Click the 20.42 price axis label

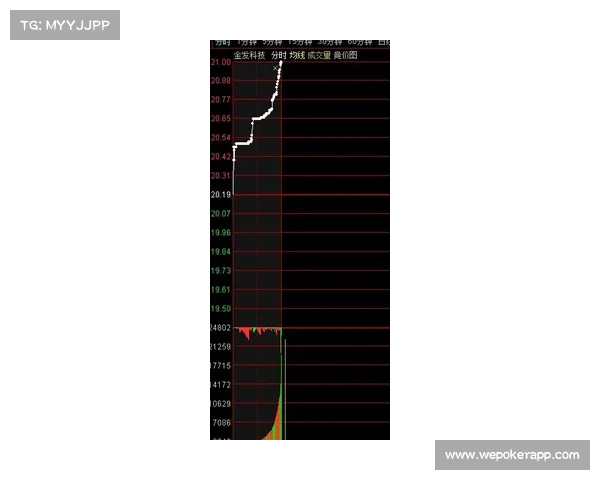tap(221, 157)
